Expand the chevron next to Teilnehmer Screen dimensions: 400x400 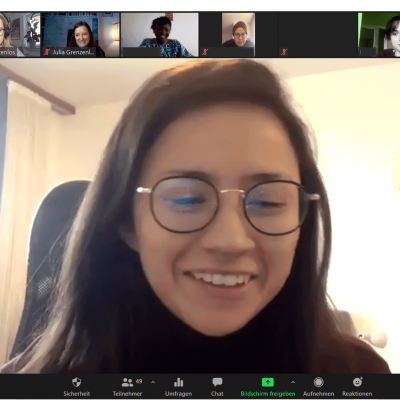pos(153,382)
